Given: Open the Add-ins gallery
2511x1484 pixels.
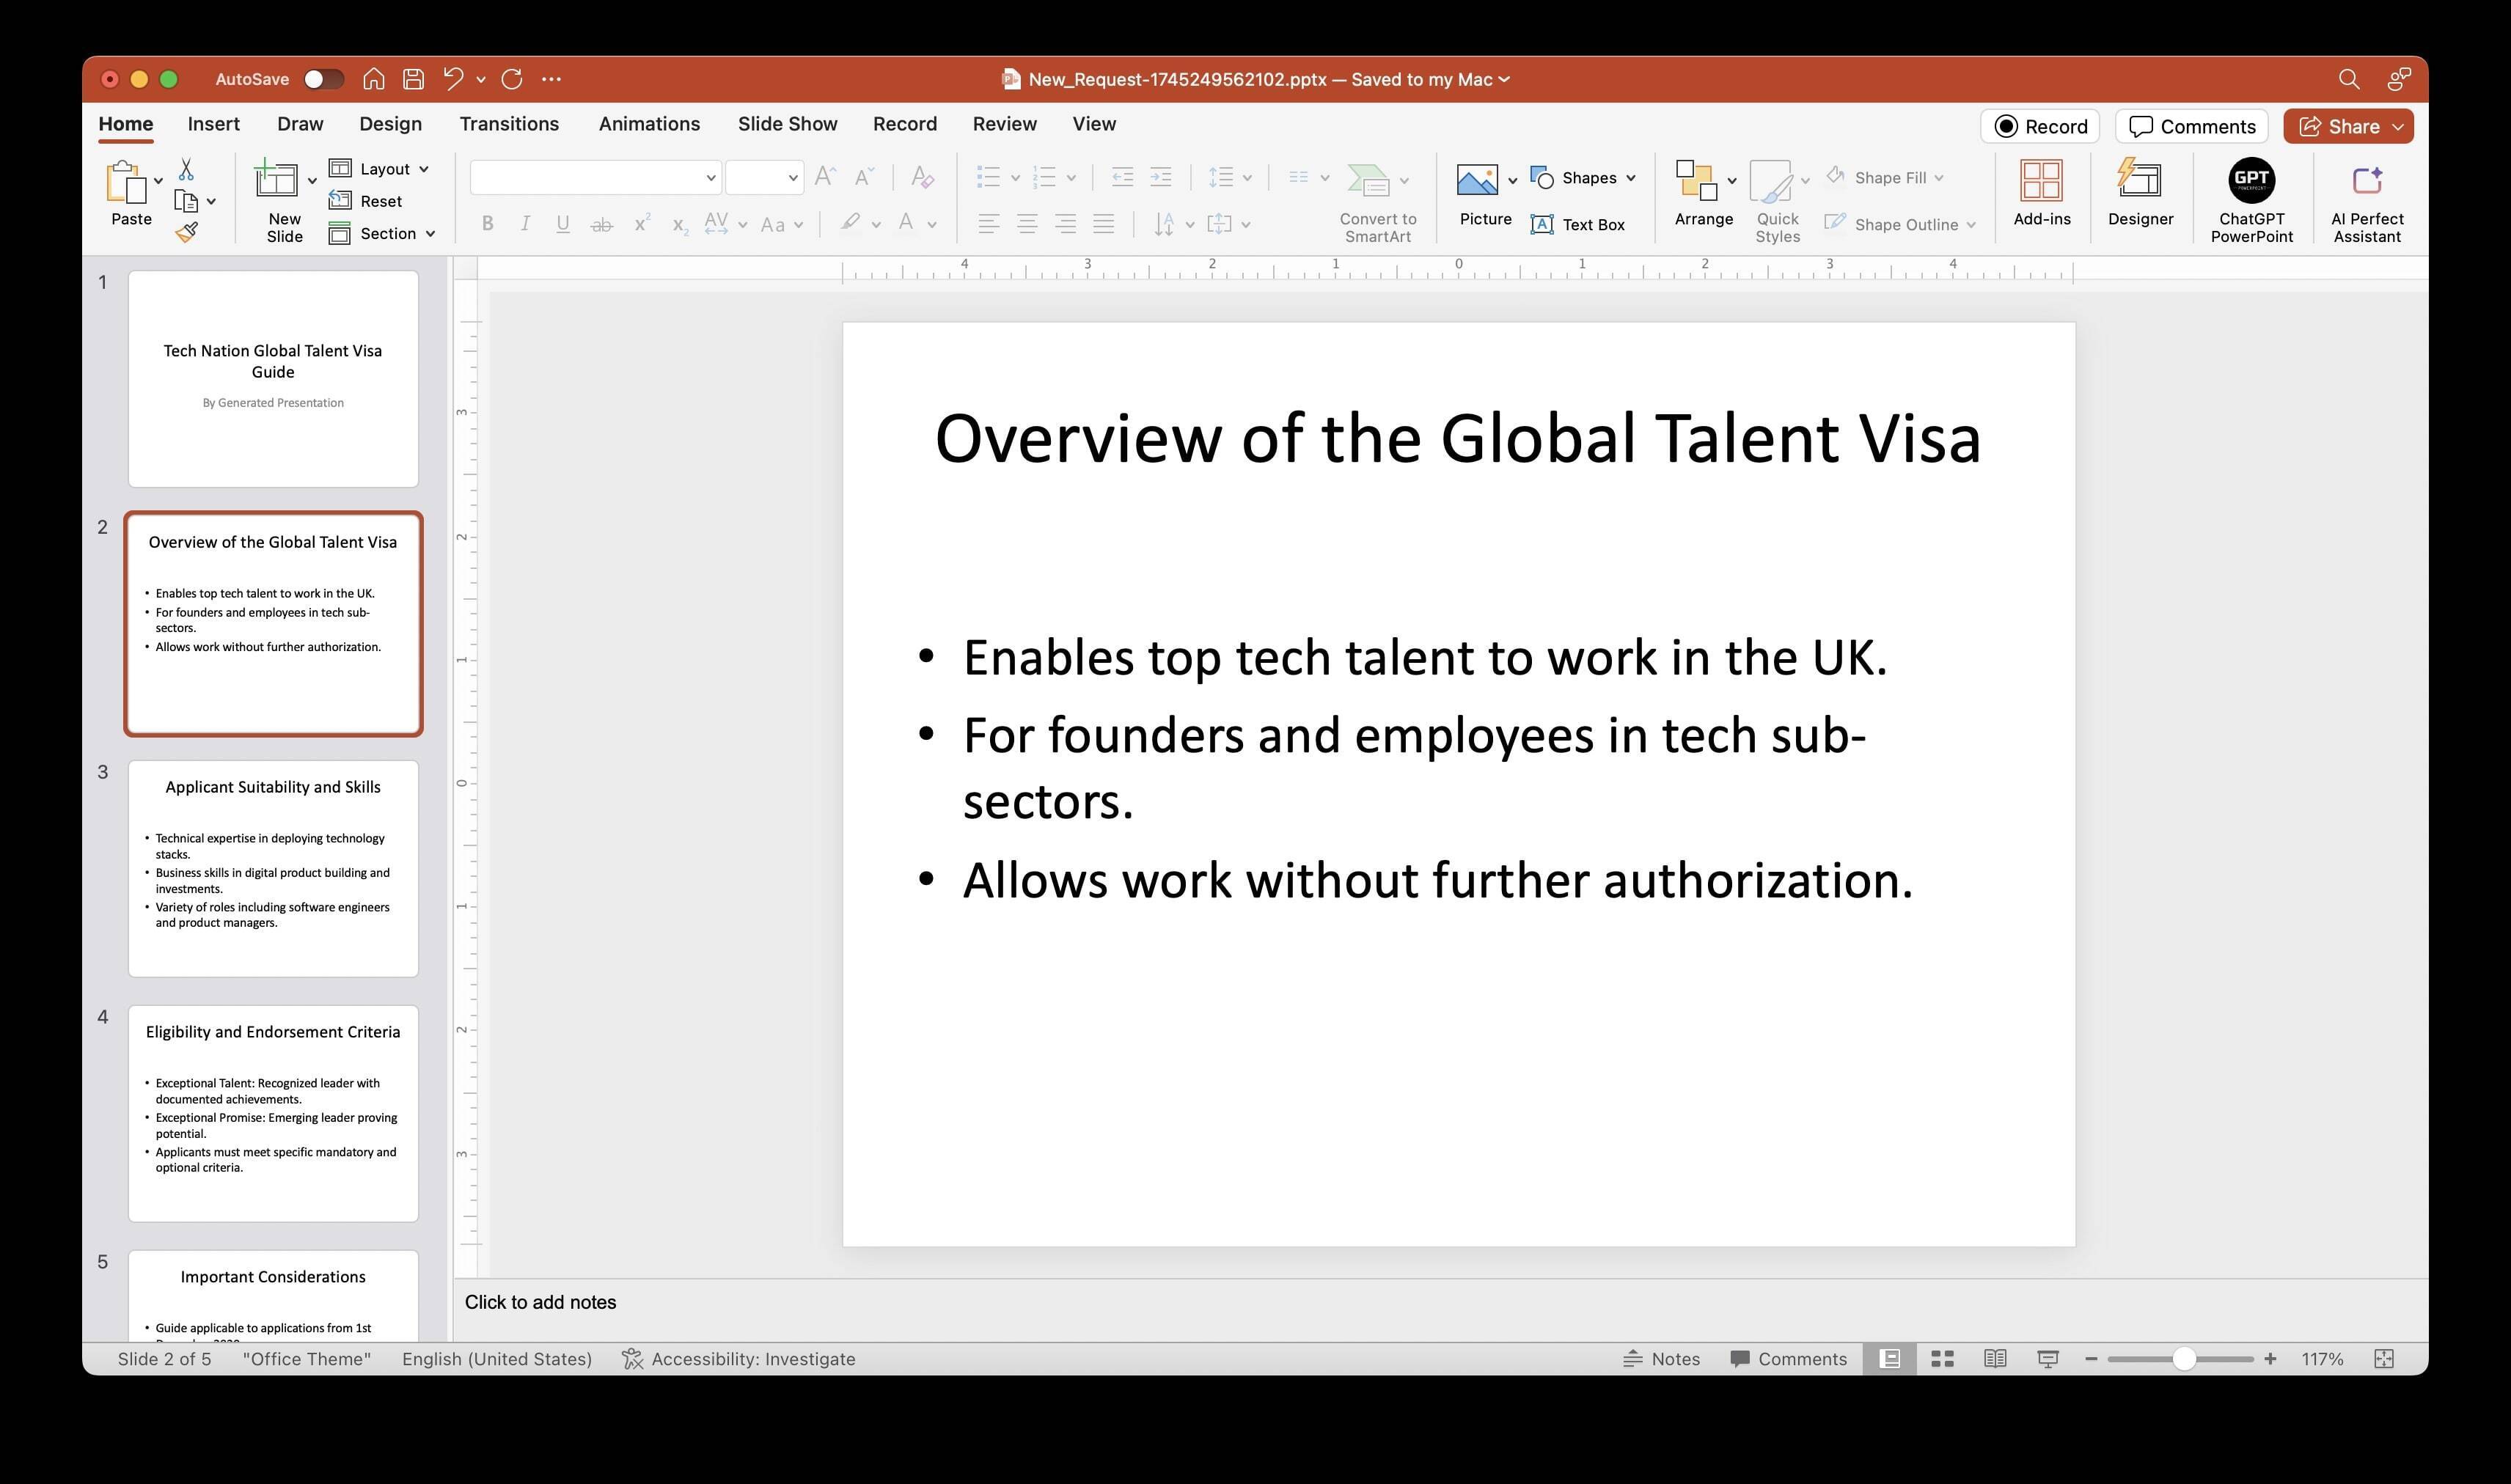Looking at the screenshot, I should 2041,193.
